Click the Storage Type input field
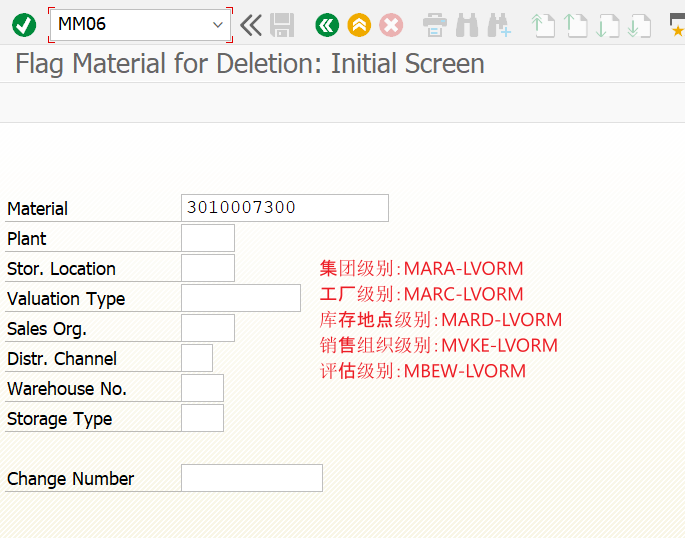Viewport: 685px width, 538px height. click(x=202, y=418)
